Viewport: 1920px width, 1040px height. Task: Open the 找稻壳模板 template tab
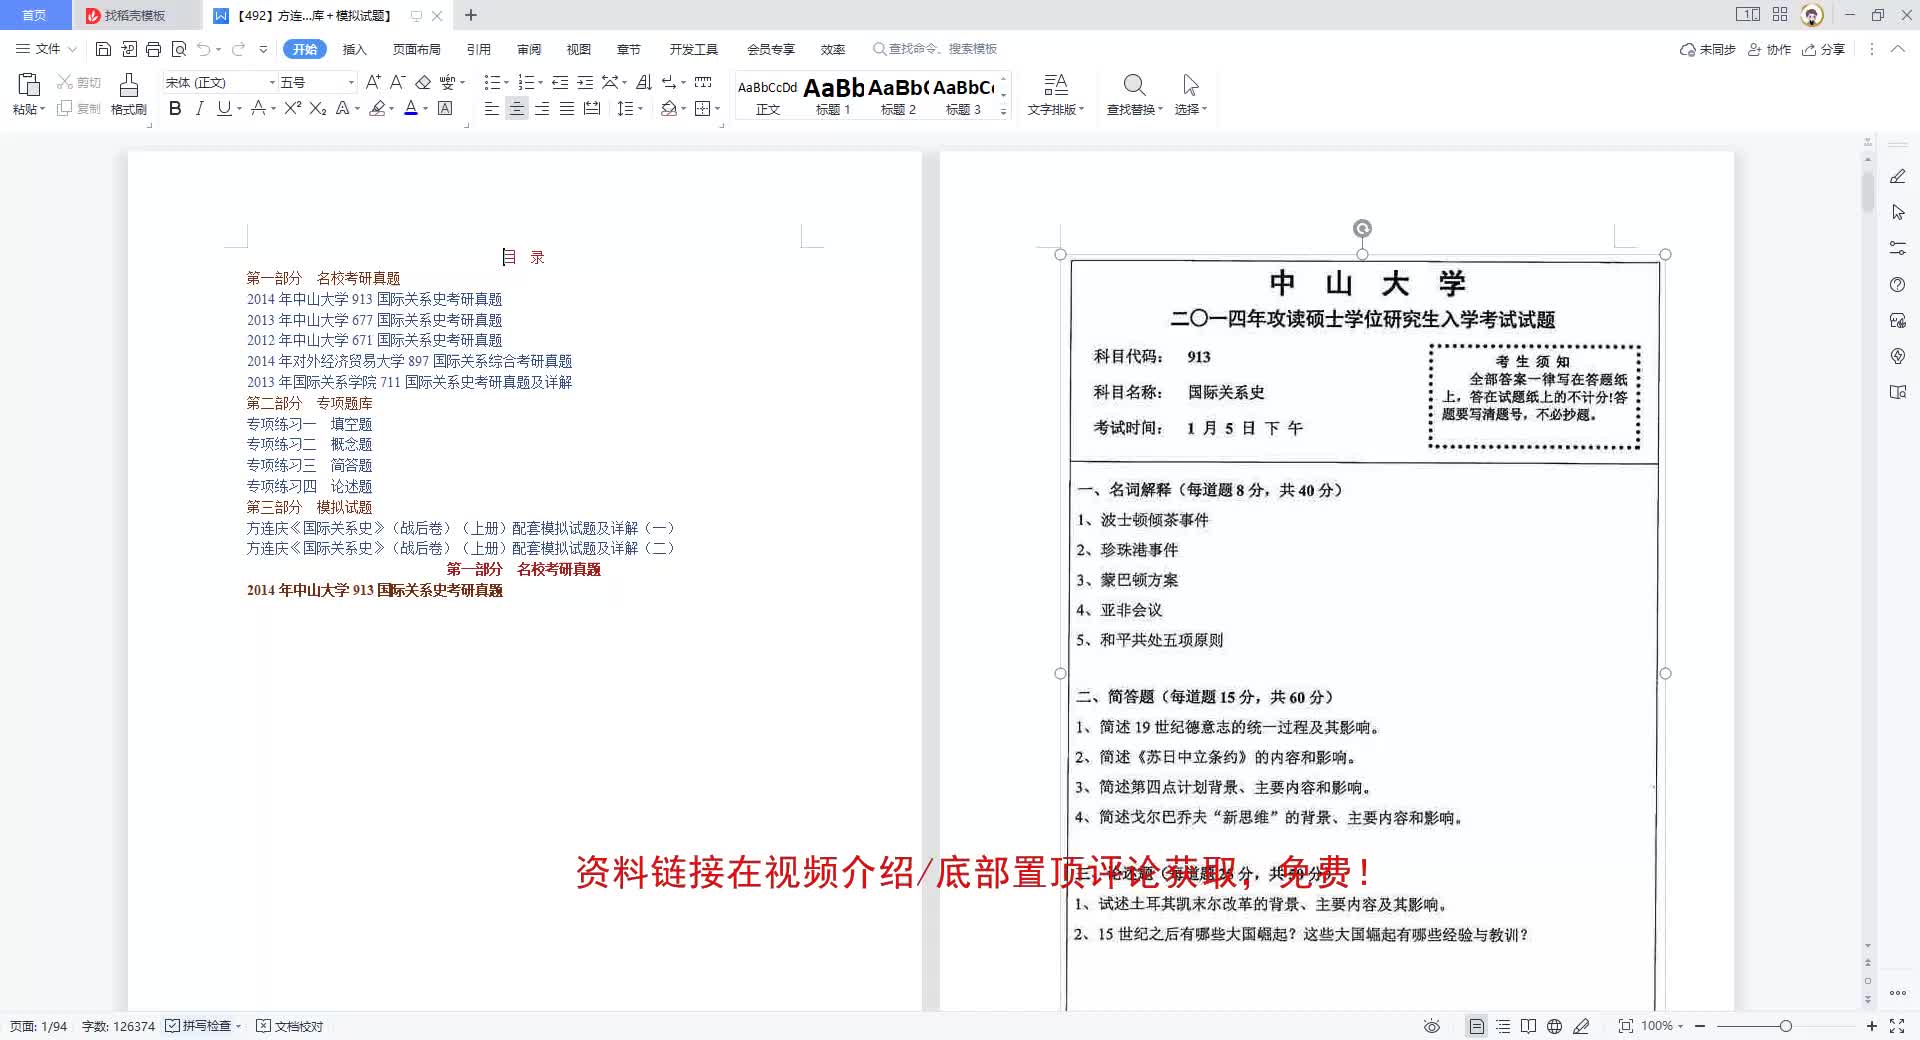pos(135,15)
